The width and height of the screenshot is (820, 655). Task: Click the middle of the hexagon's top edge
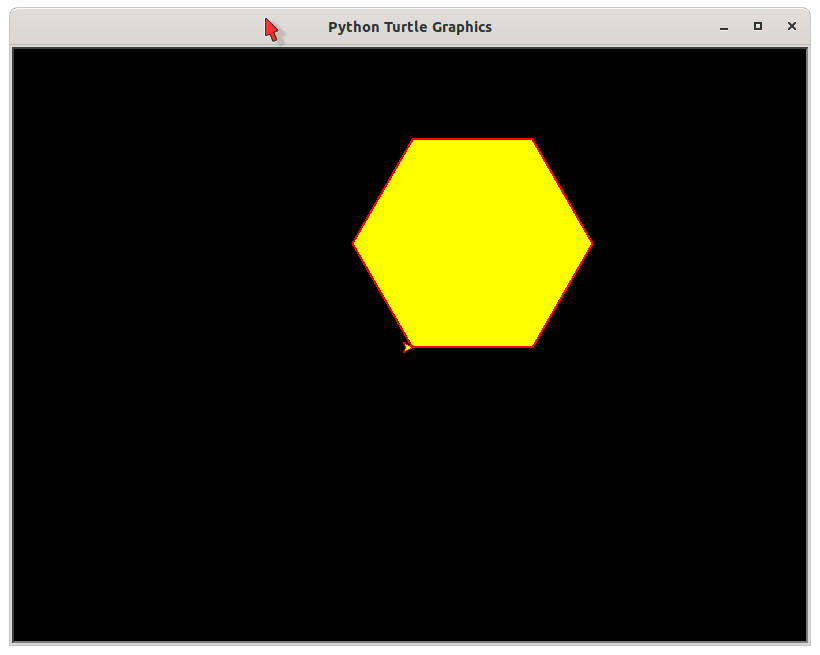point(472,139)
